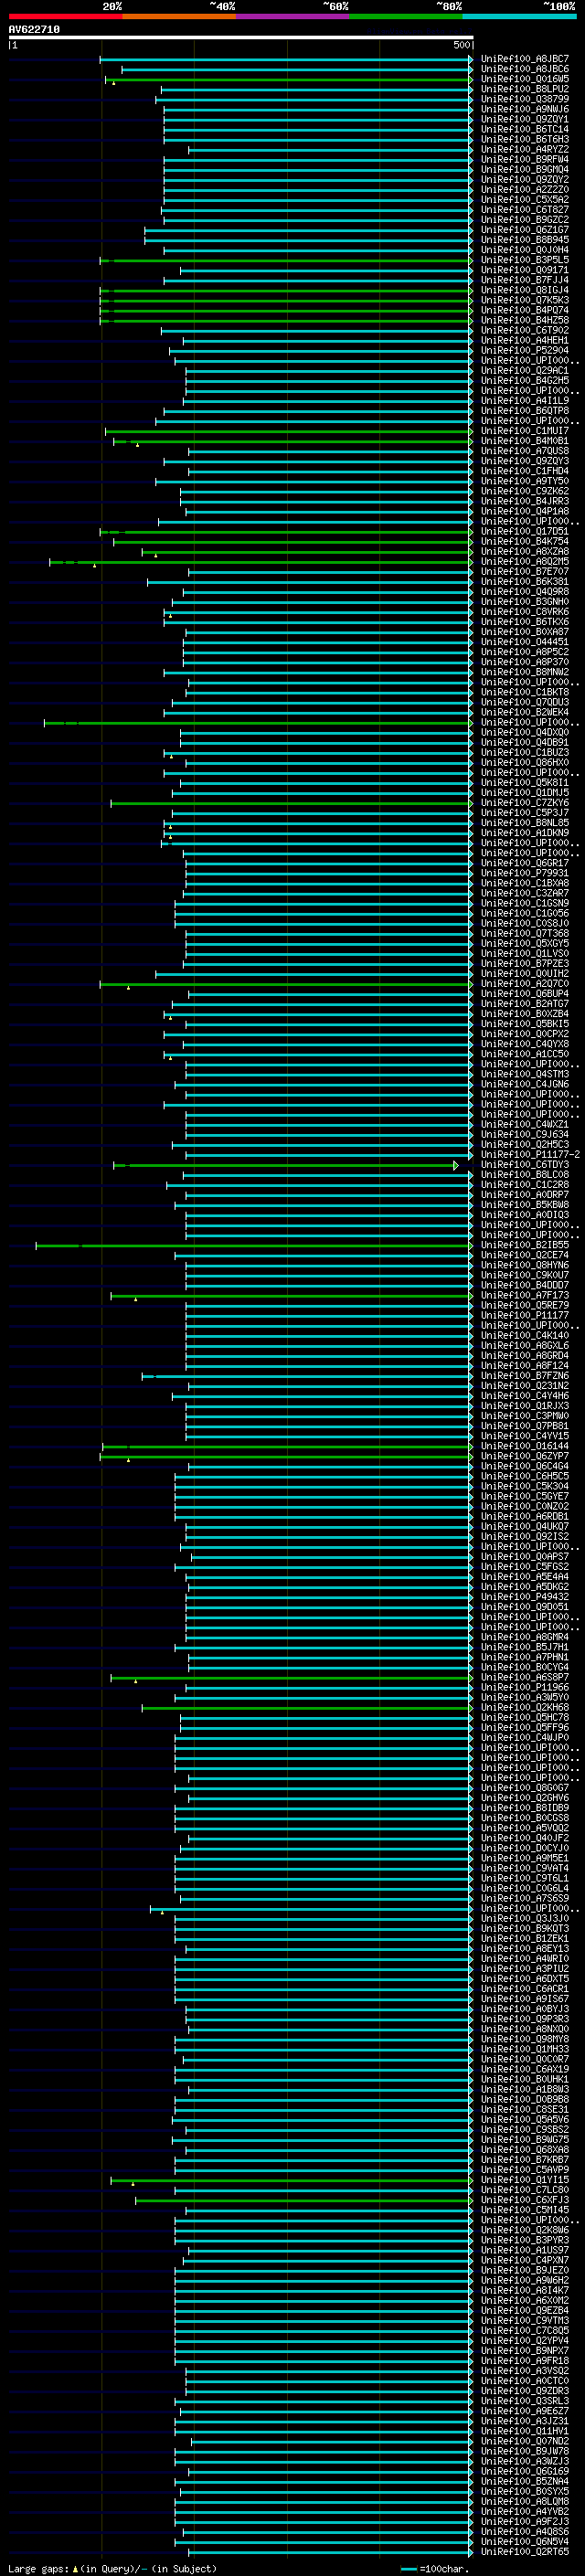Open hit UniRef100_B8LPU2

(524, 89)
